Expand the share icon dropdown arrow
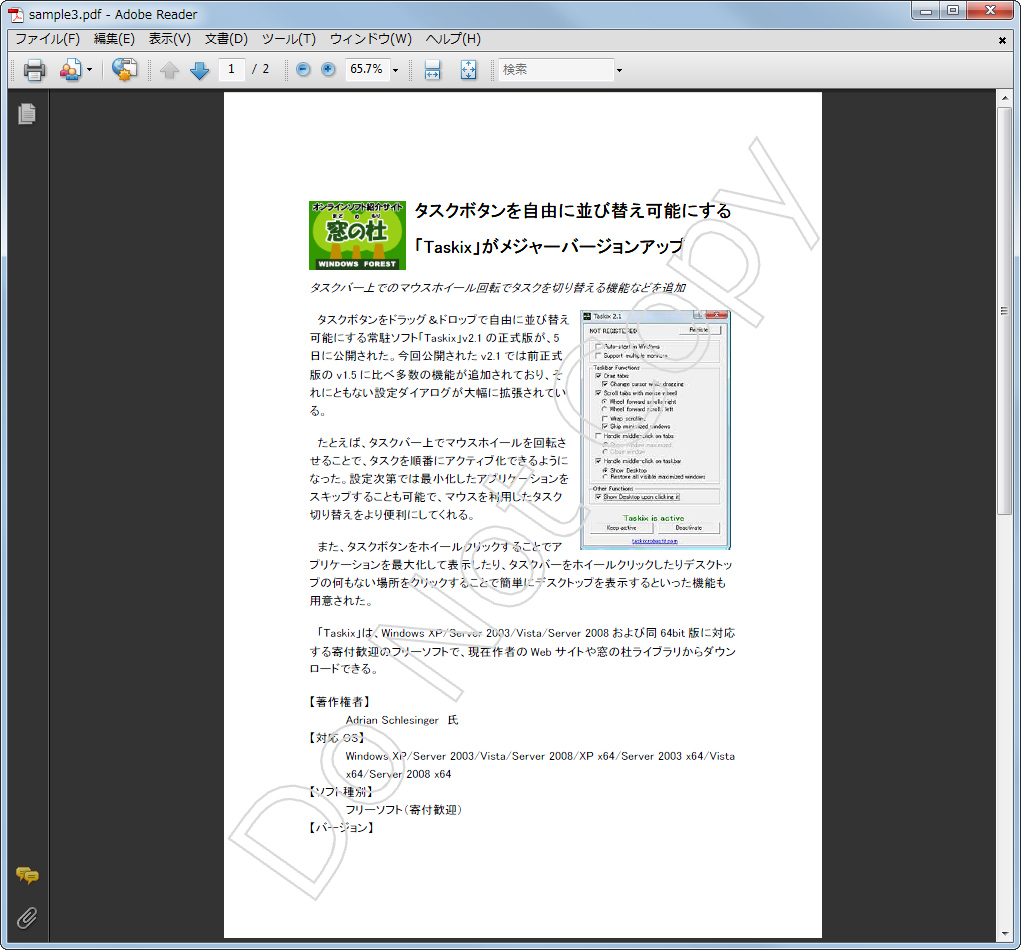Screen dimensions: 1021x950 coord(89,70)
